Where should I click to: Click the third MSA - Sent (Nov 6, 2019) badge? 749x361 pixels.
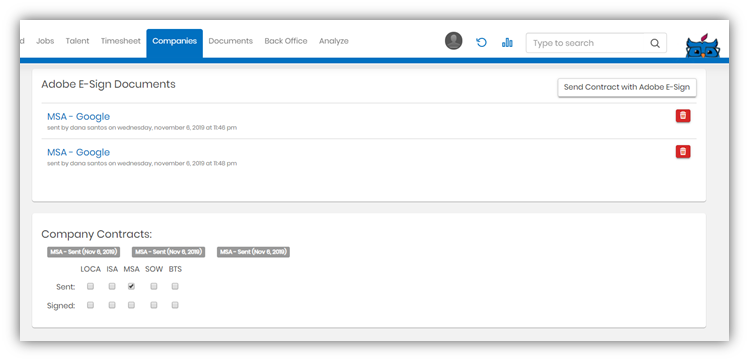click(x=253, y=252)
